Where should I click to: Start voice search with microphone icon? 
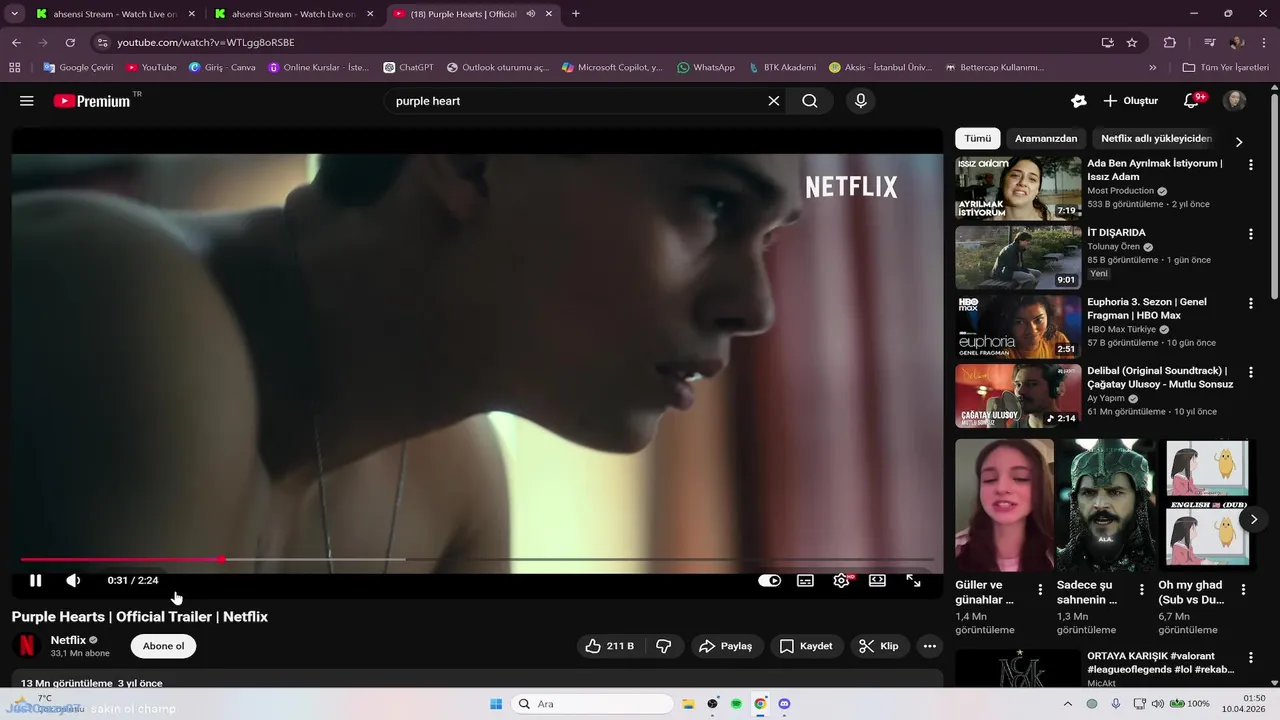click(x=860, y=101)
